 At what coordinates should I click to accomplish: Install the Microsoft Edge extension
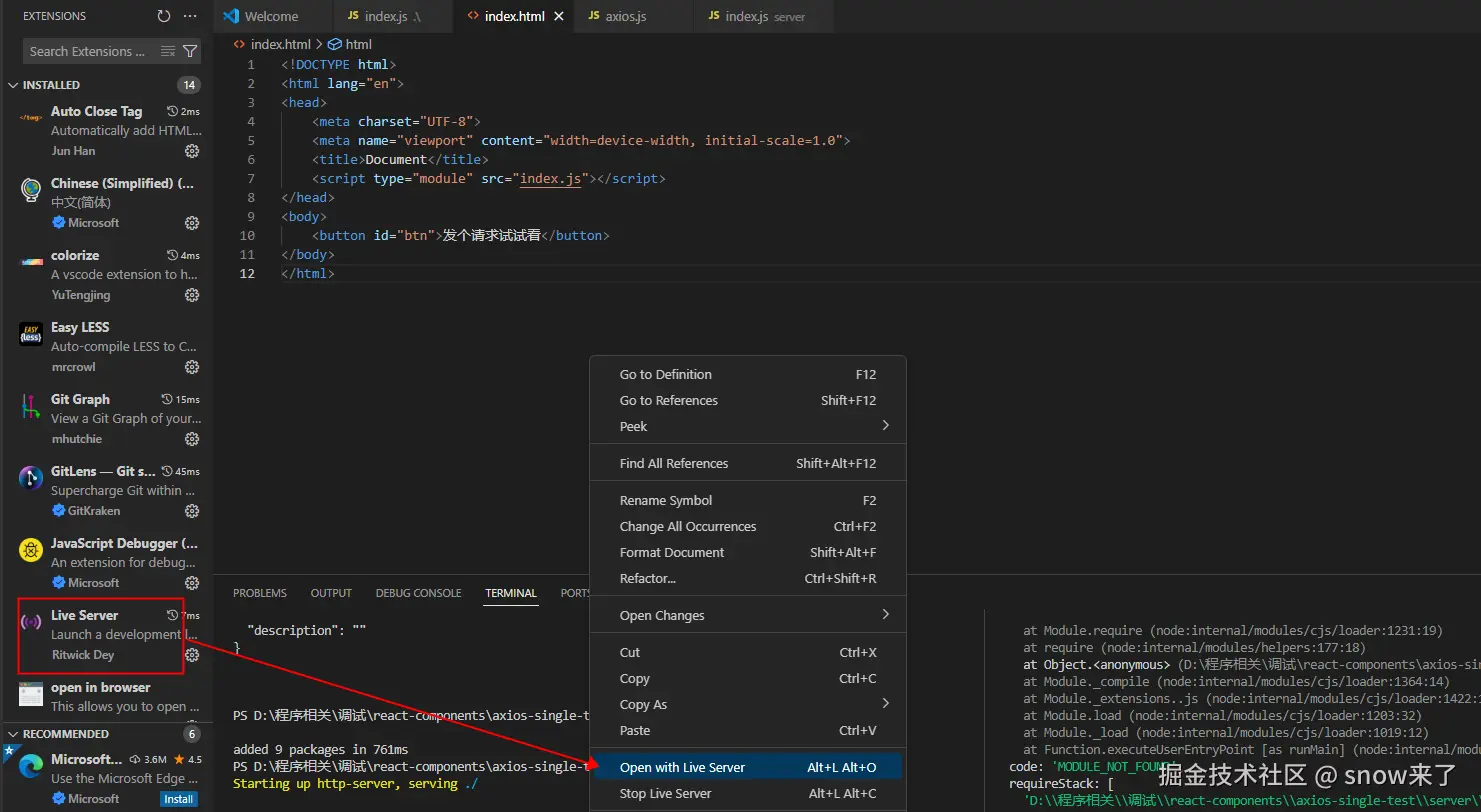tap(178, 799)
